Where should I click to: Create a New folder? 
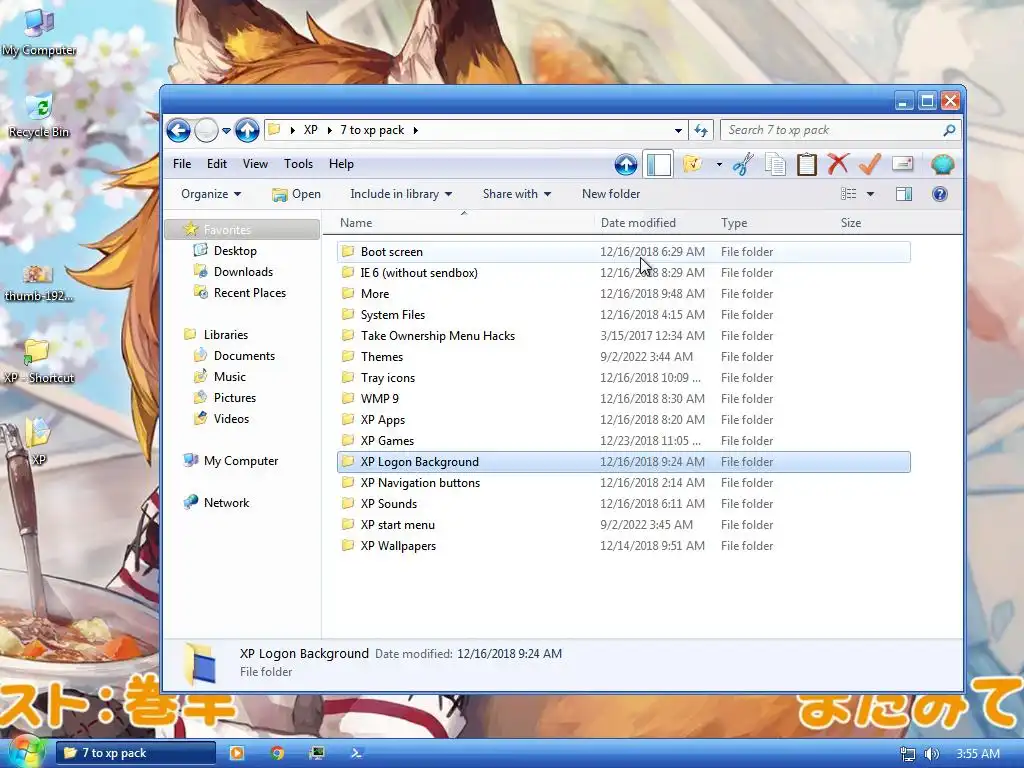coord(611,194)
